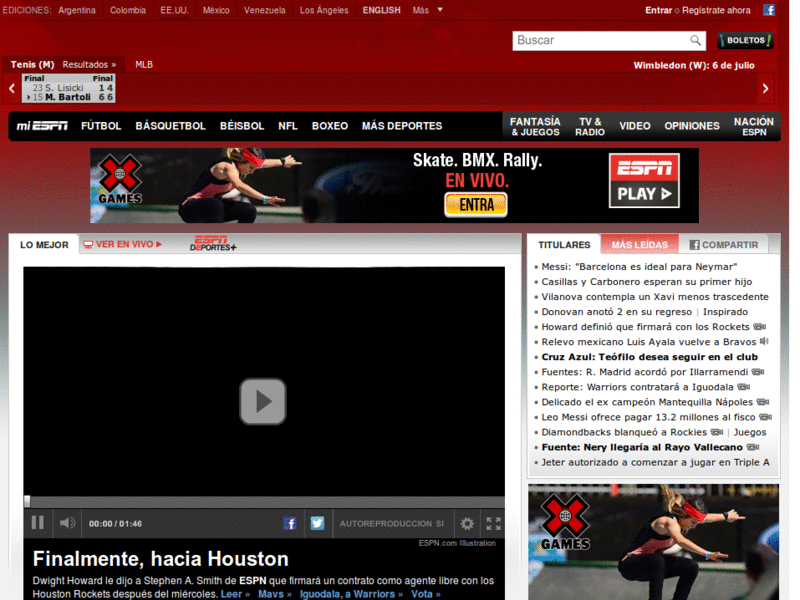
Task: Click video icon next to Iguodala headline
Action: tap(743, 387)
